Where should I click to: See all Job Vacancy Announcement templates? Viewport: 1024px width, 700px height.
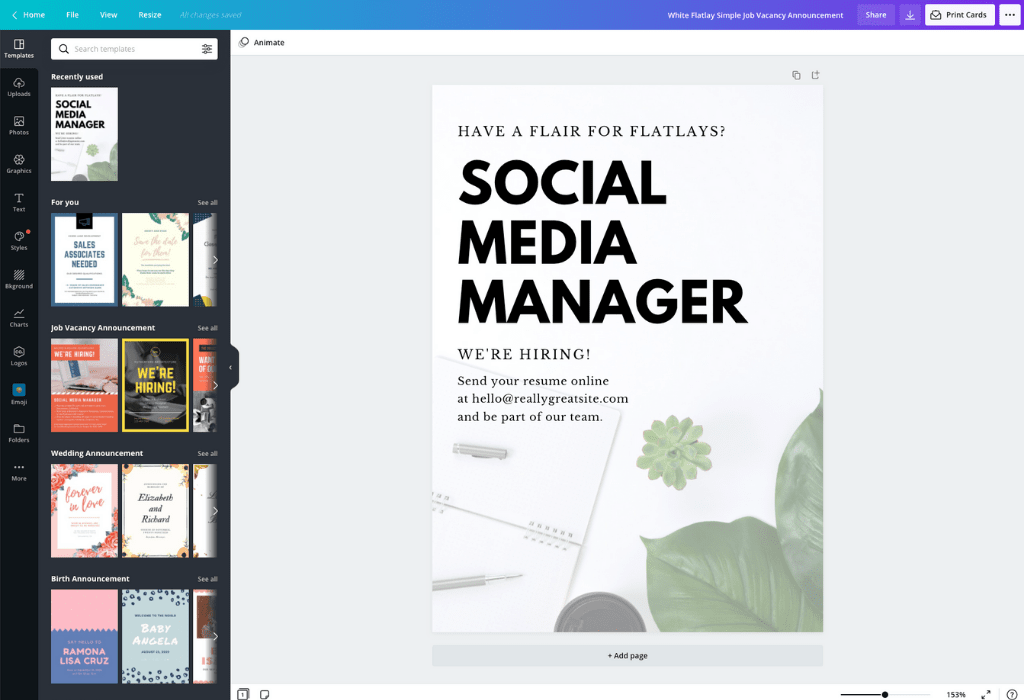click(x=207, y=327)
